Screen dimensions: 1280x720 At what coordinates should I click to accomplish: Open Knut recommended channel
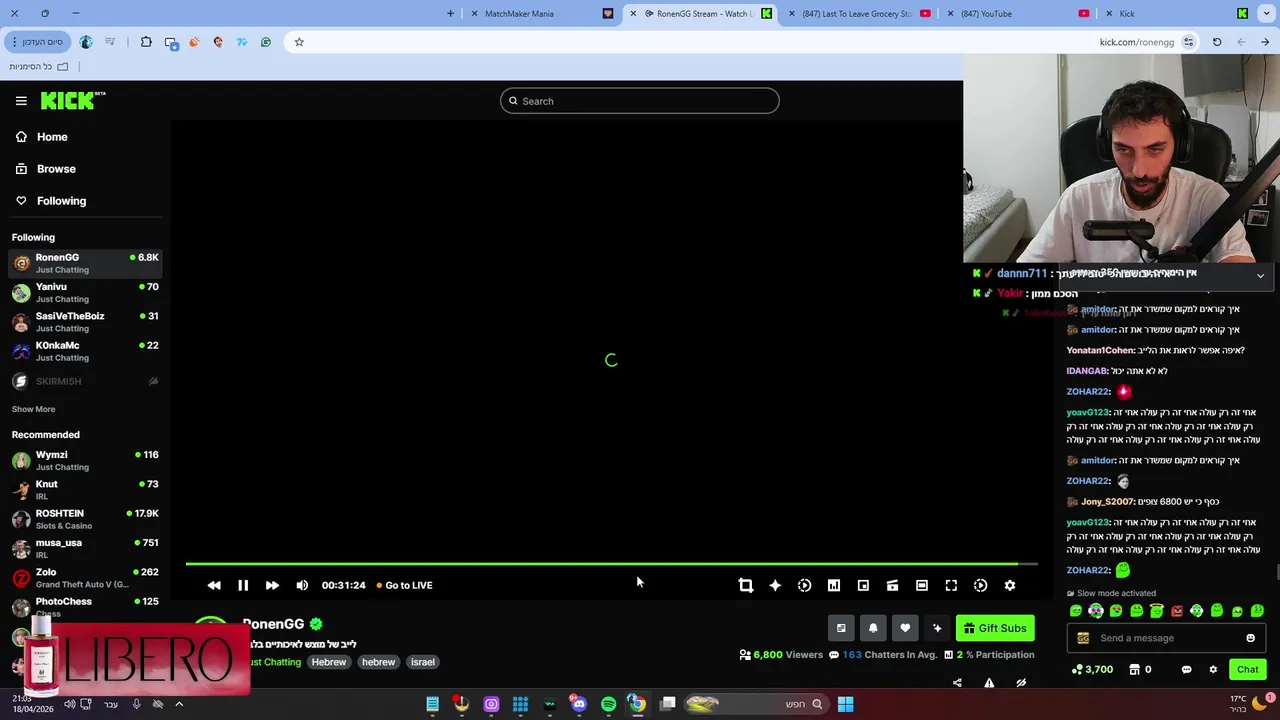[84, 489]
